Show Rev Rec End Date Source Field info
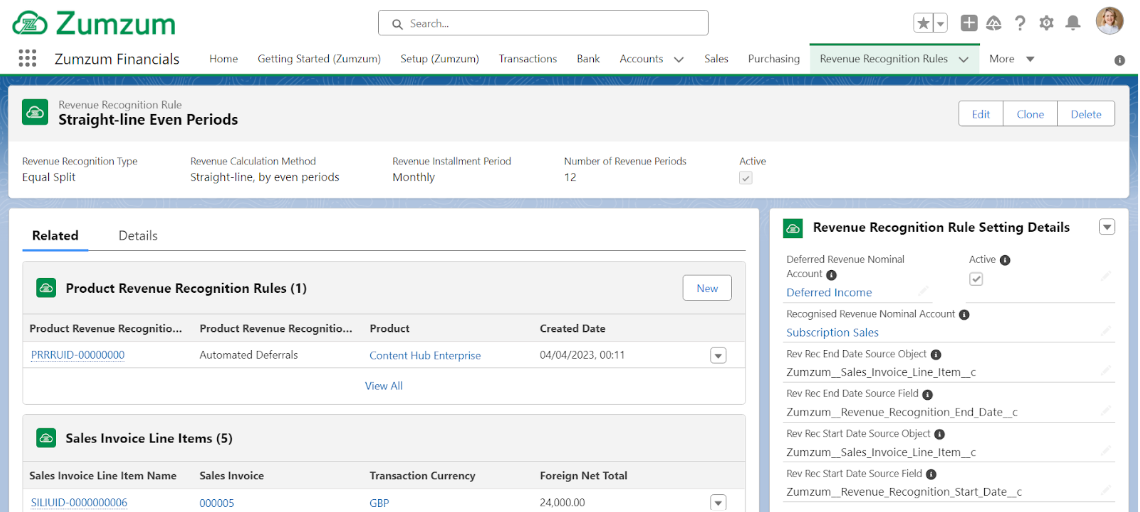 [928, 394]
